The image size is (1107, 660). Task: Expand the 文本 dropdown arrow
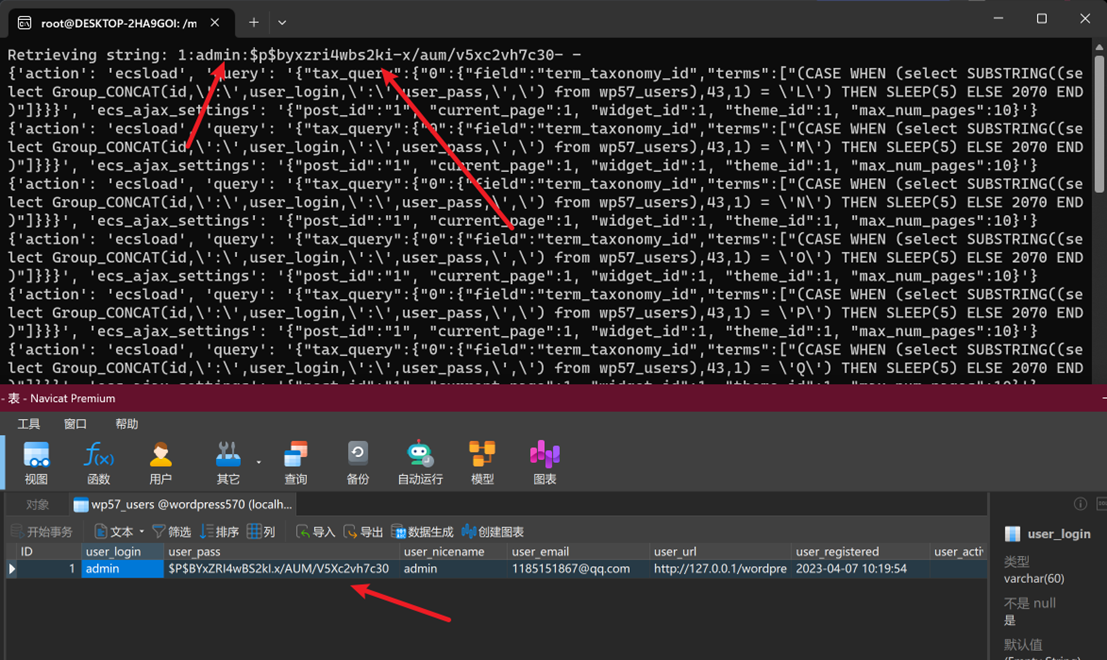click(142, 532)
